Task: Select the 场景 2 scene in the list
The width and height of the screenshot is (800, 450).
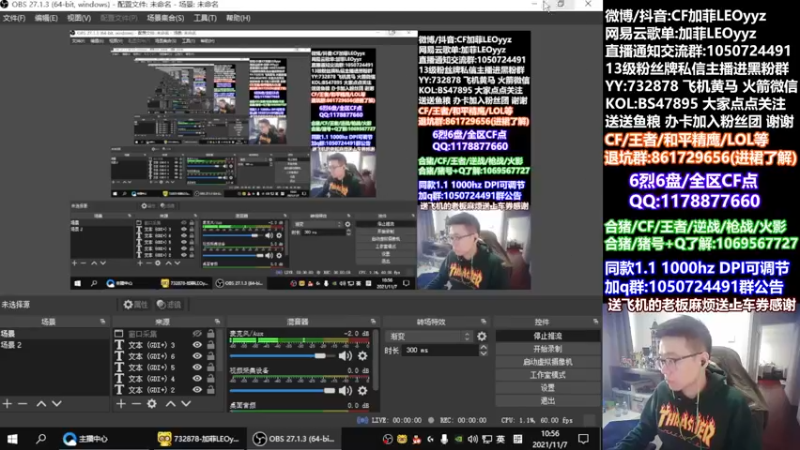Action: click(55, 345)
